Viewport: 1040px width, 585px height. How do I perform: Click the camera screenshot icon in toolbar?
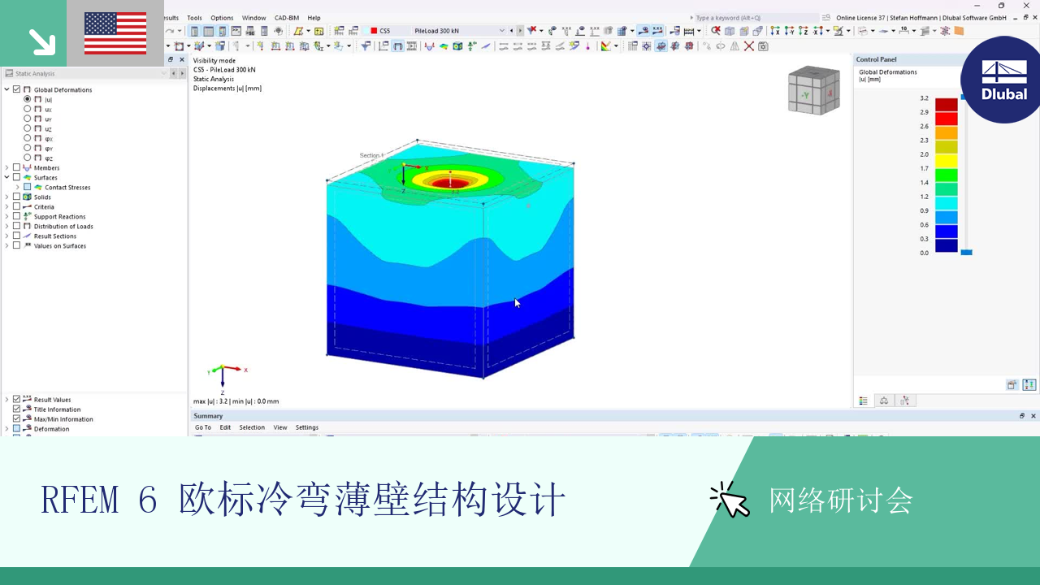763,46
